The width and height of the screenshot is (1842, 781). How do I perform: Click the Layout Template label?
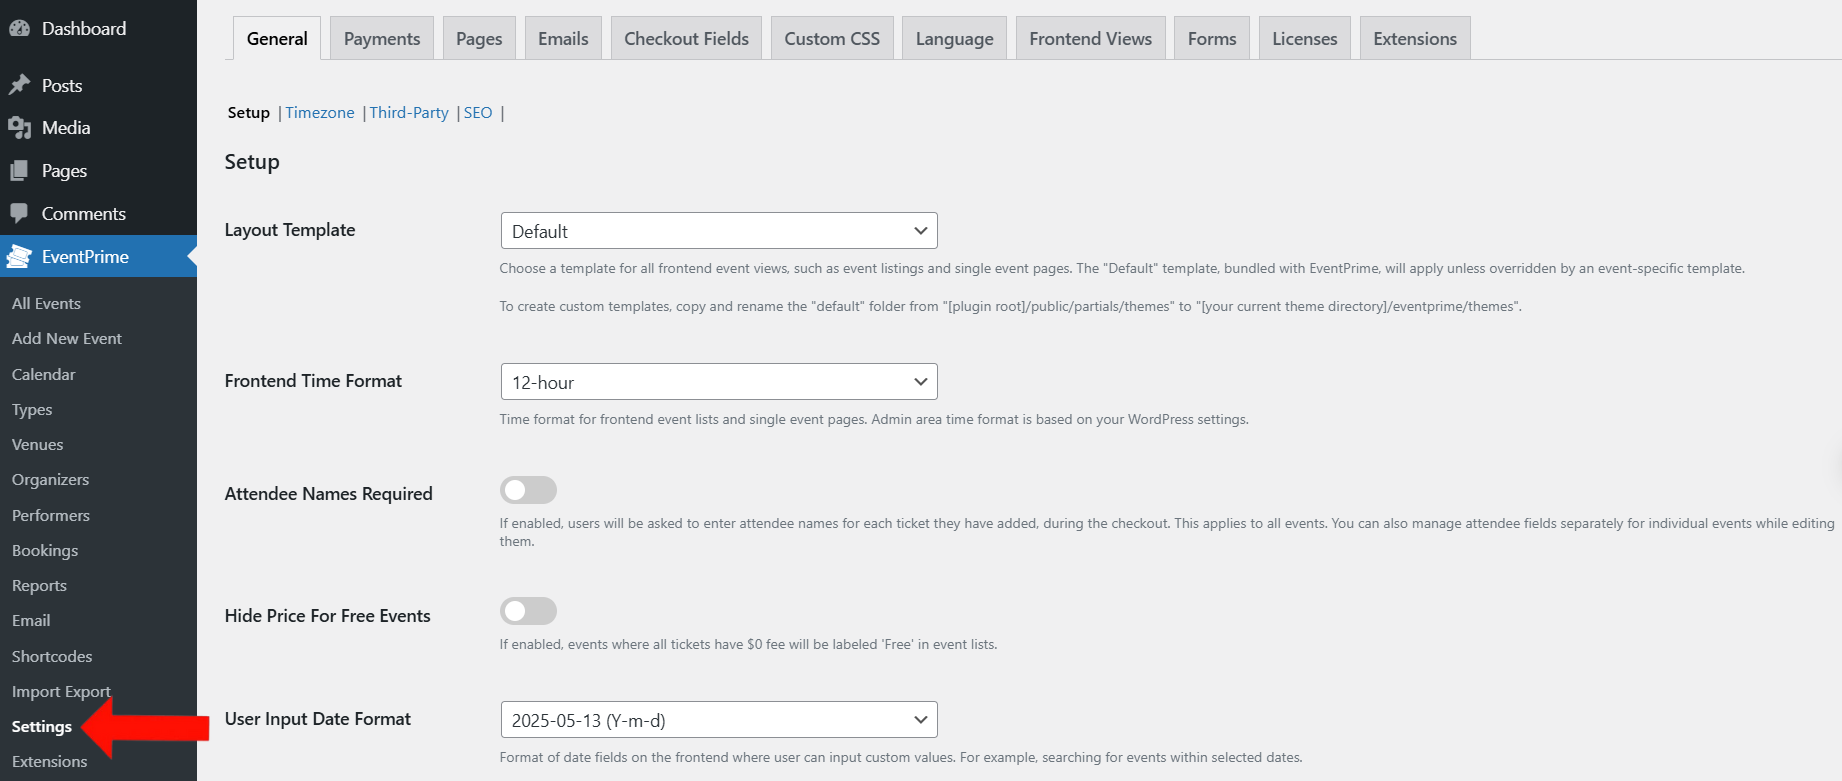pyautogui.click(x=290, y=229)
